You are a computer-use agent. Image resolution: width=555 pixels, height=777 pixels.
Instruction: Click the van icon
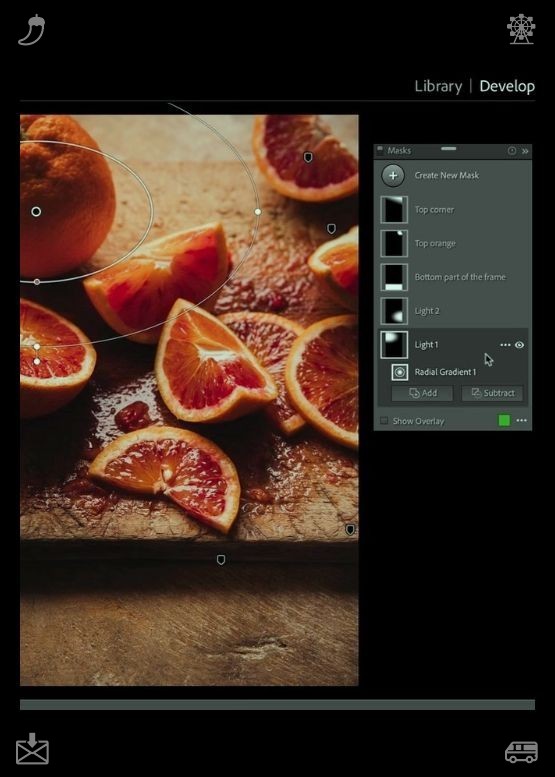pyautogui.click(x=521, y=752)
